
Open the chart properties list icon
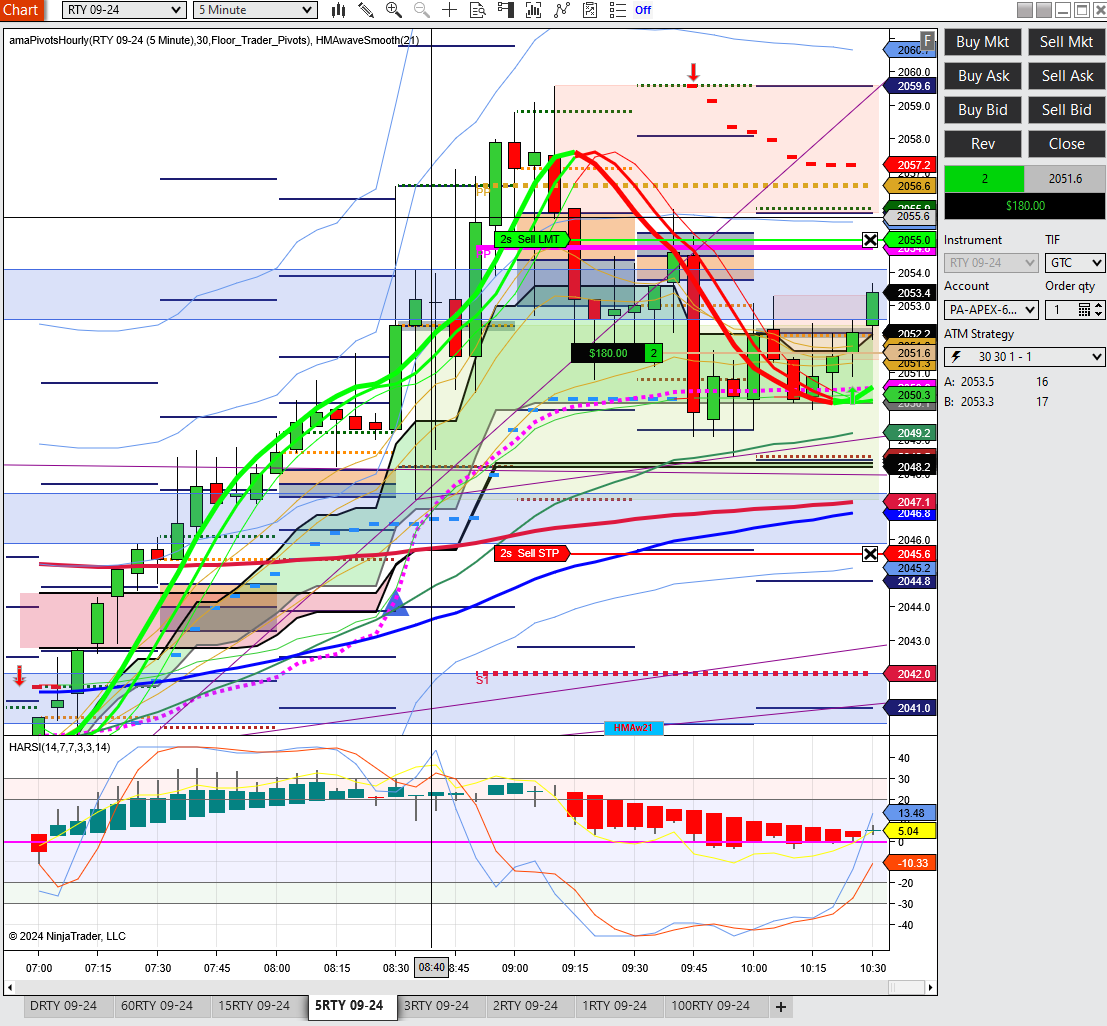(x=618, y=10)
